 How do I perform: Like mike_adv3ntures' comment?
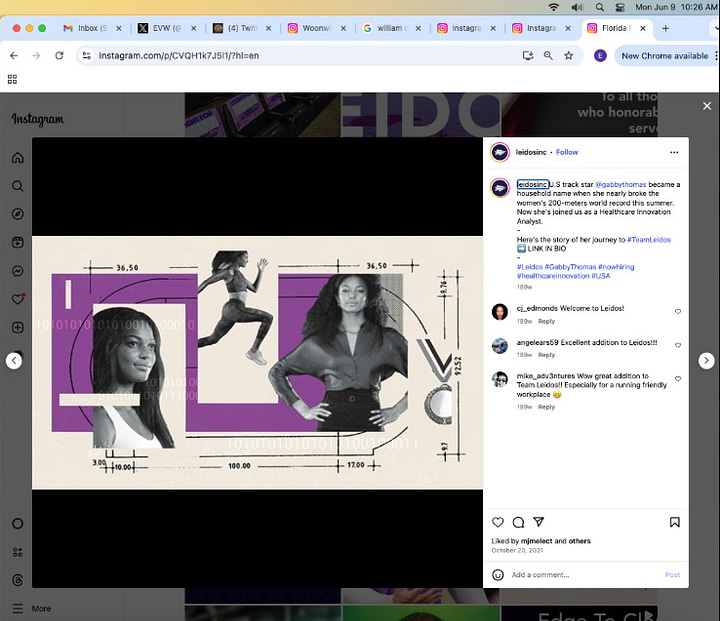click(x=678, y=378)
